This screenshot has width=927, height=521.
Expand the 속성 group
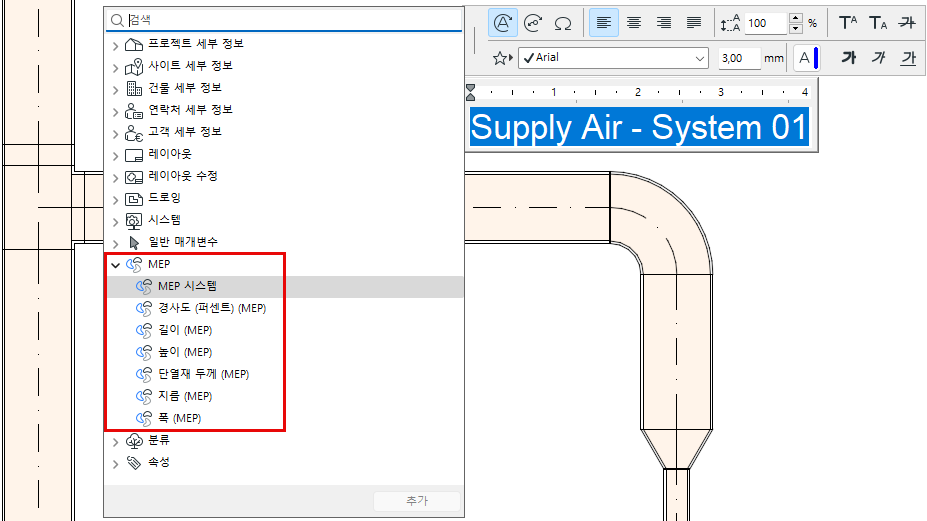click(115, 463)
